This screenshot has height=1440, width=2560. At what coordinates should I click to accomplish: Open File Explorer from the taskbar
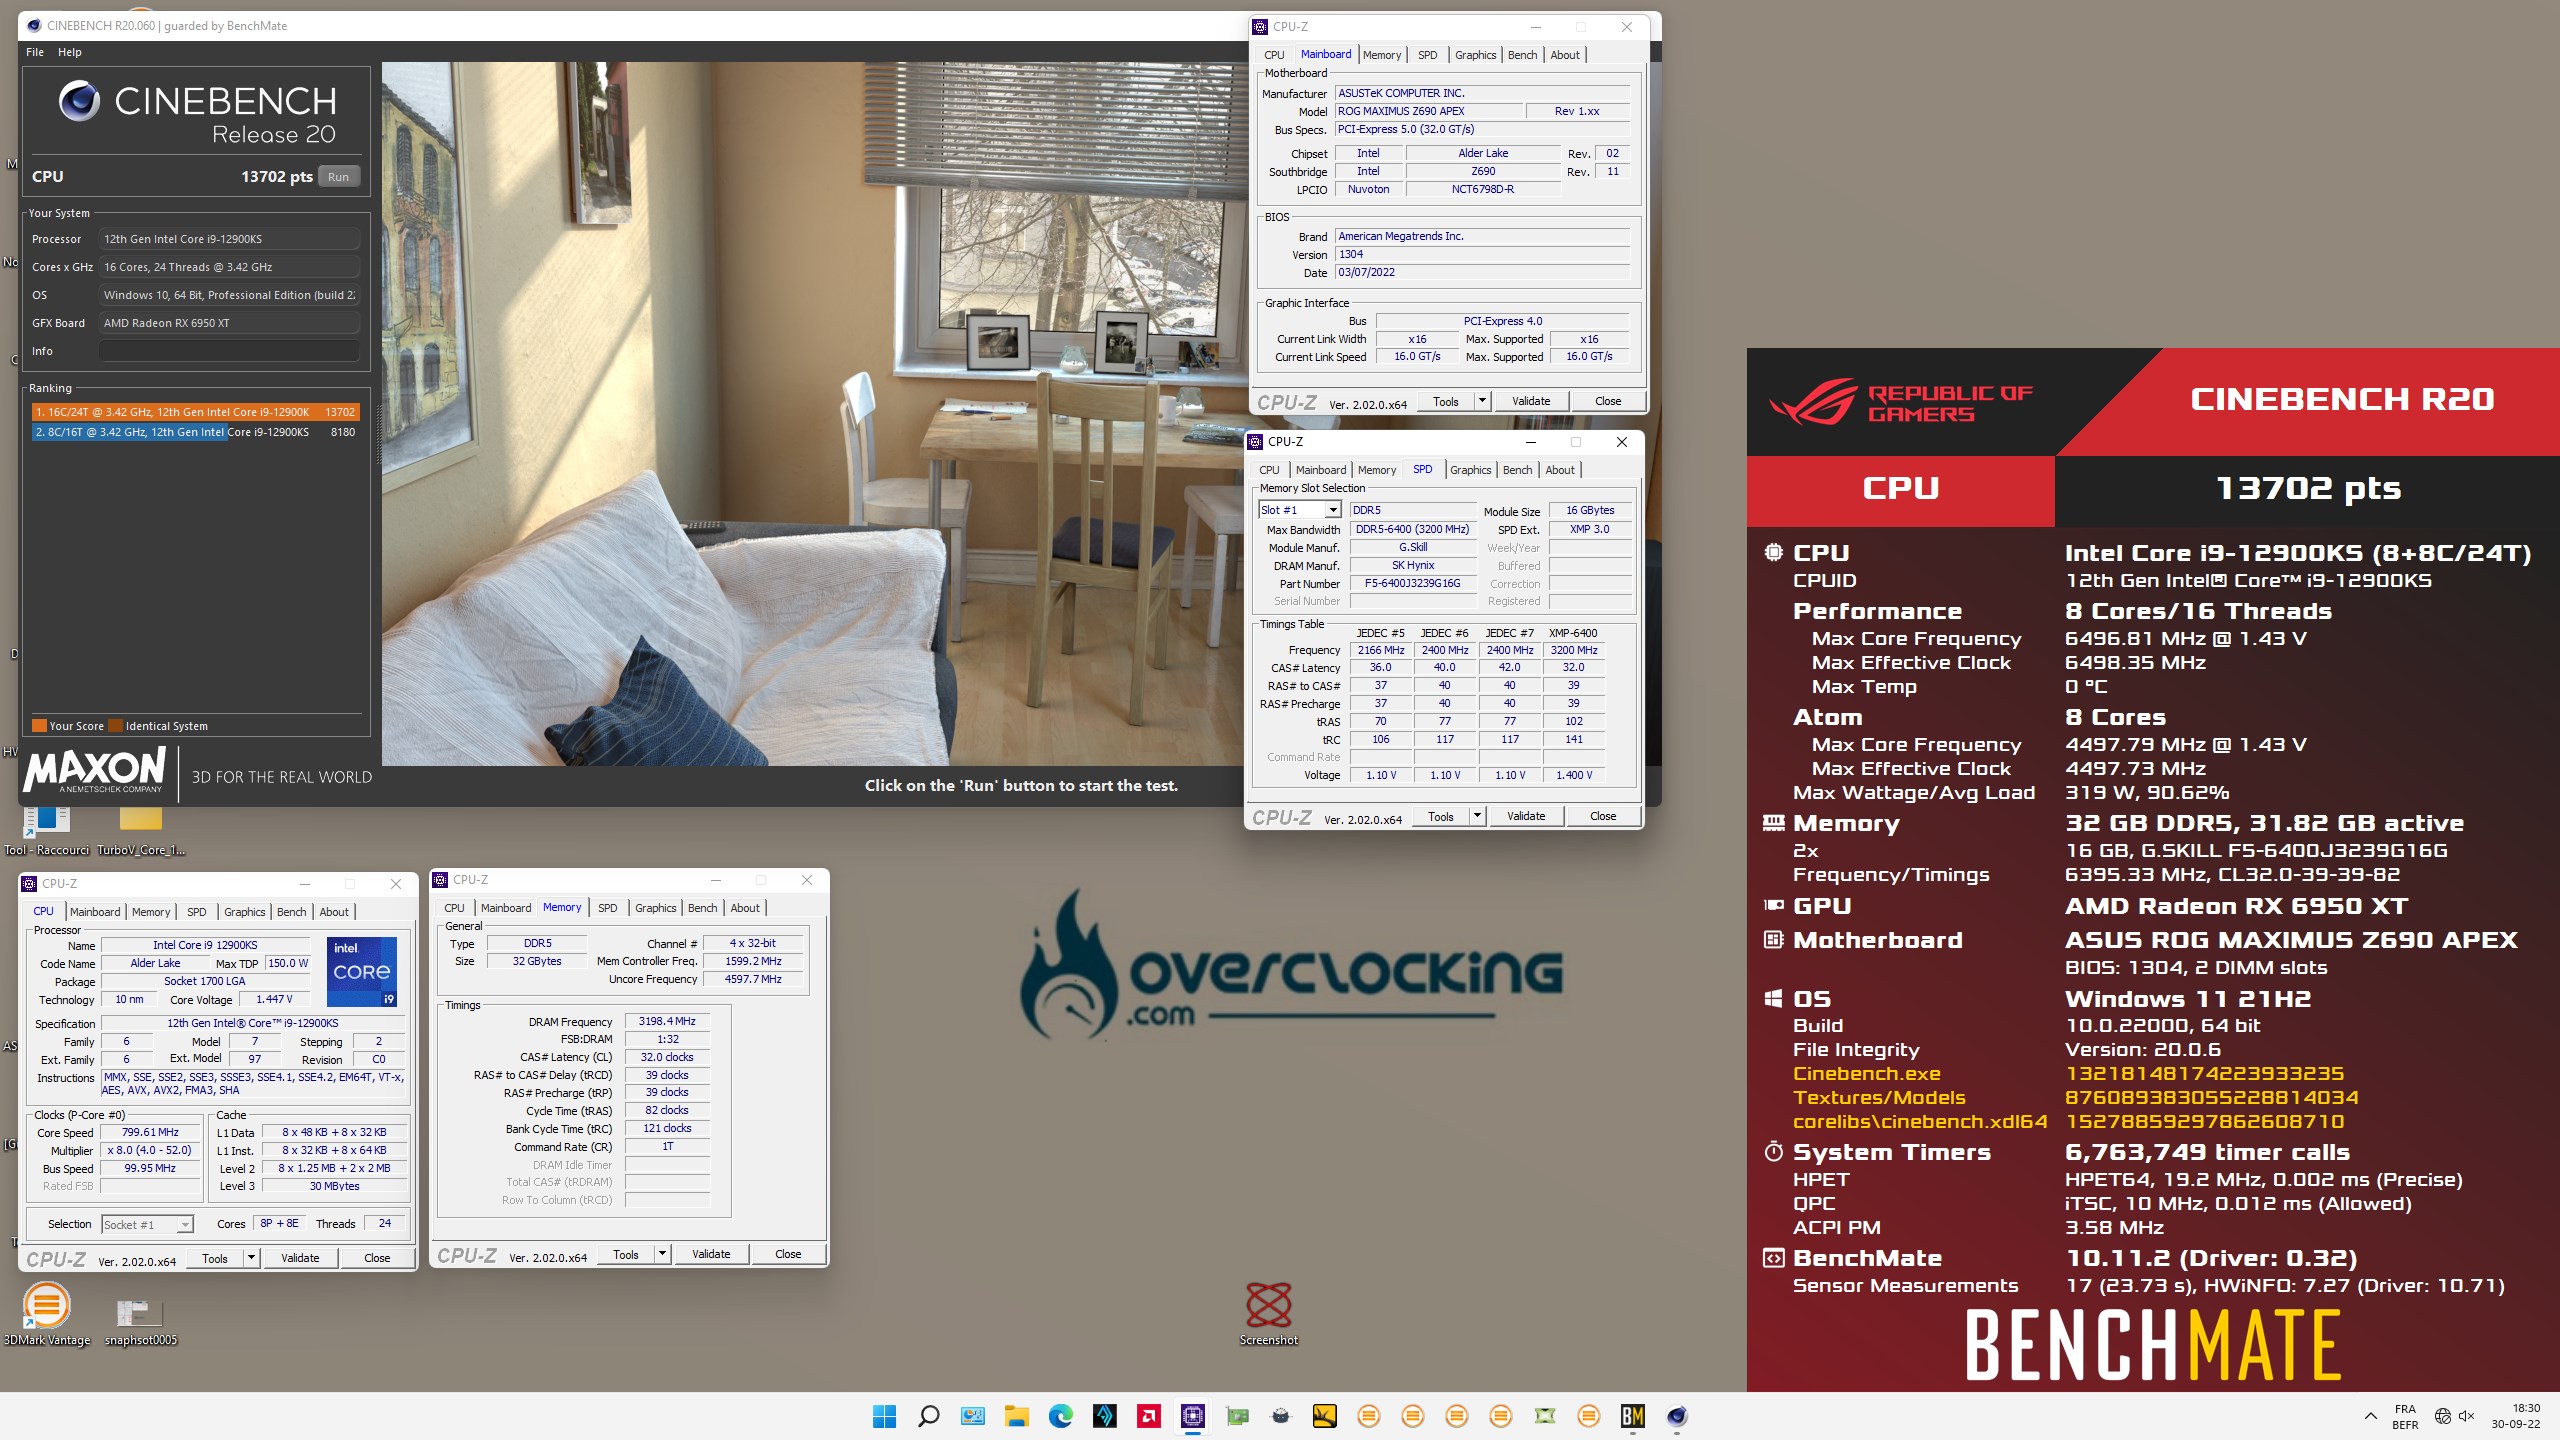coord(1016,1416)
